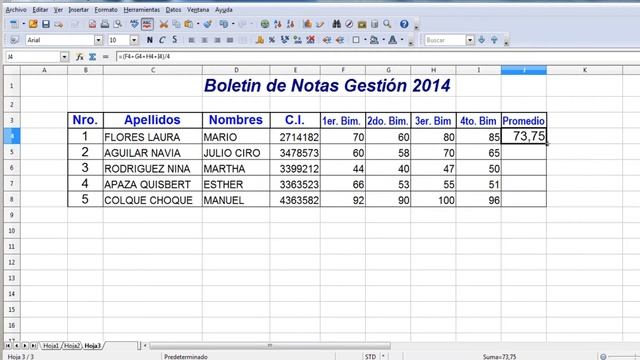This screenshot has width=640, height=360.
Task: Toggle STD selection mode in status bar
Action: click(x=371, y=357)
